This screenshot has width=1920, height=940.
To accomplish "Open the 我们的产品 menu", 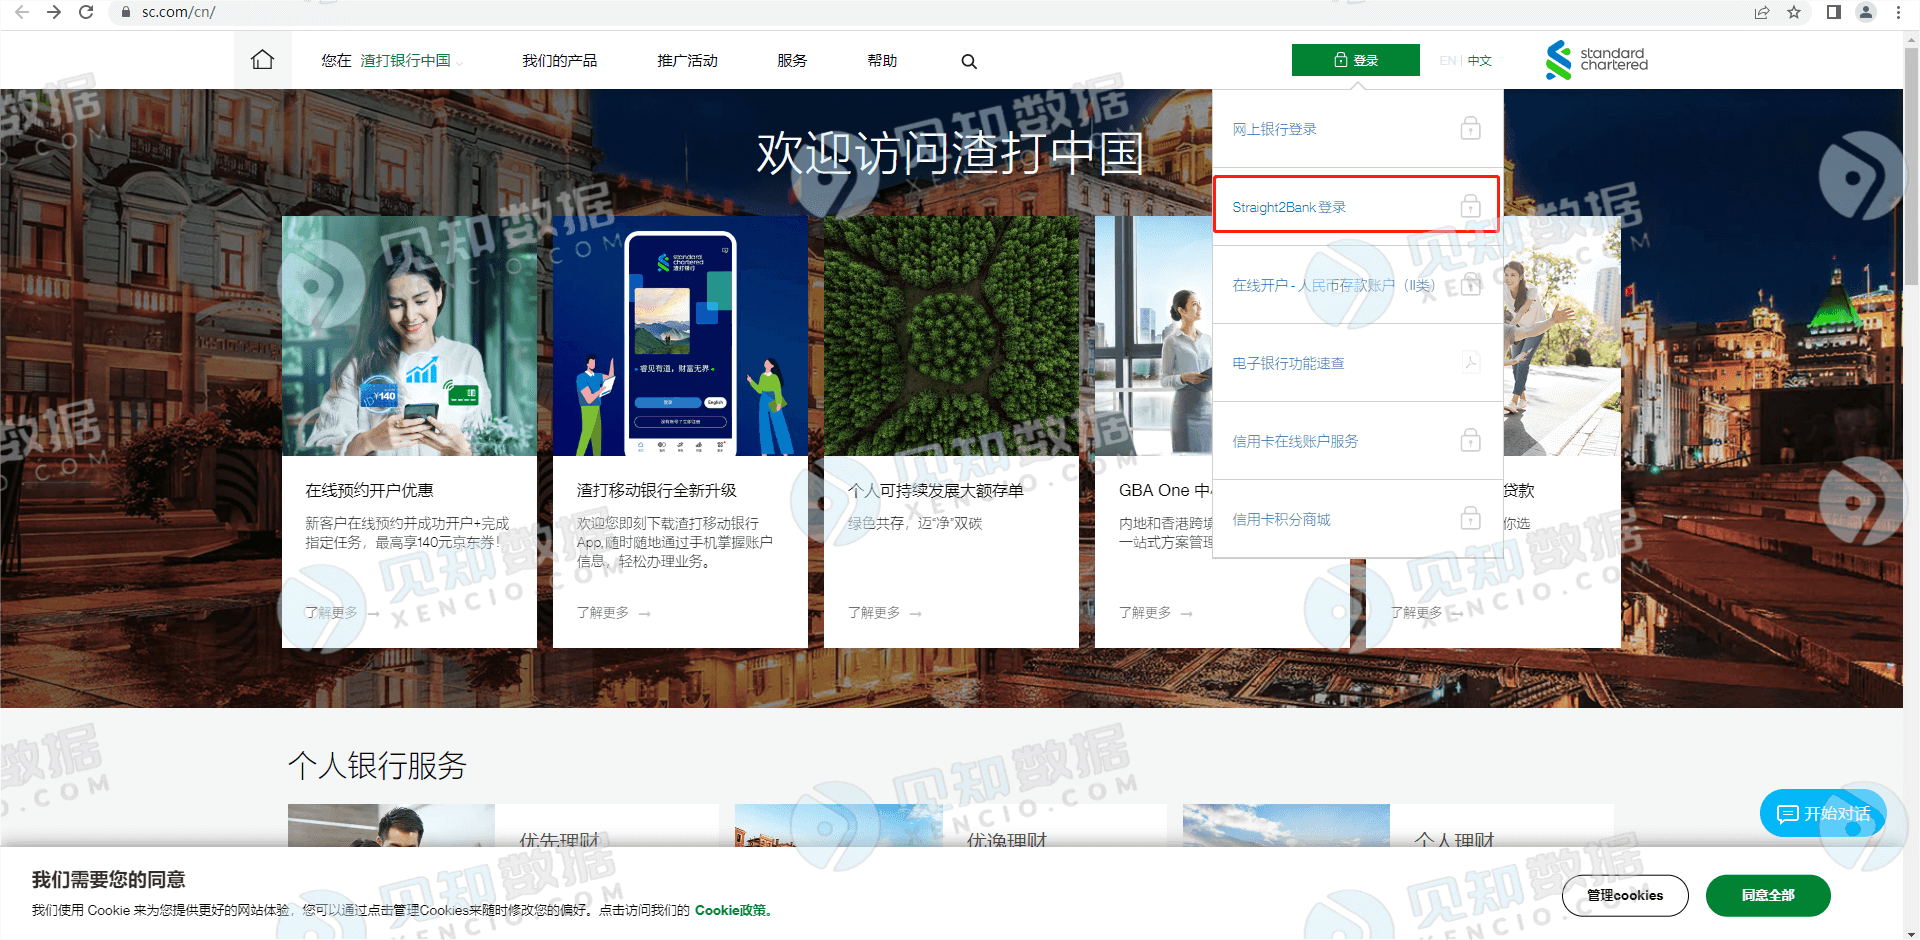I will (x=559, y=61).
